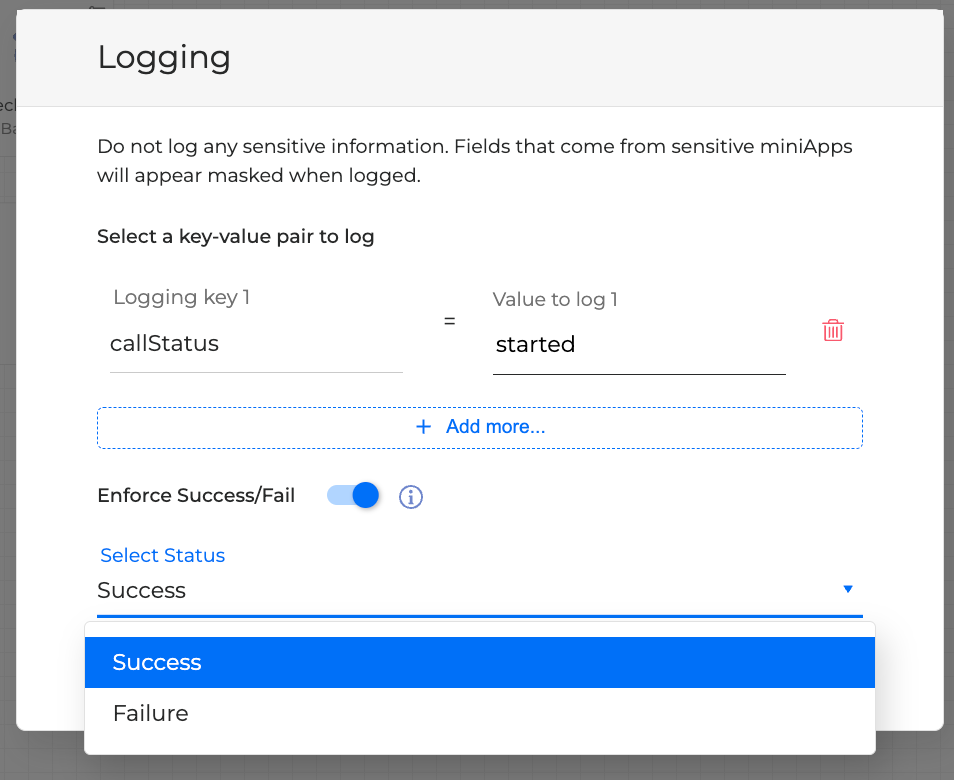Click the 'Enforce Success/Fail' label text
Viewport: 954px width, 780px height.
pos(196,495)
